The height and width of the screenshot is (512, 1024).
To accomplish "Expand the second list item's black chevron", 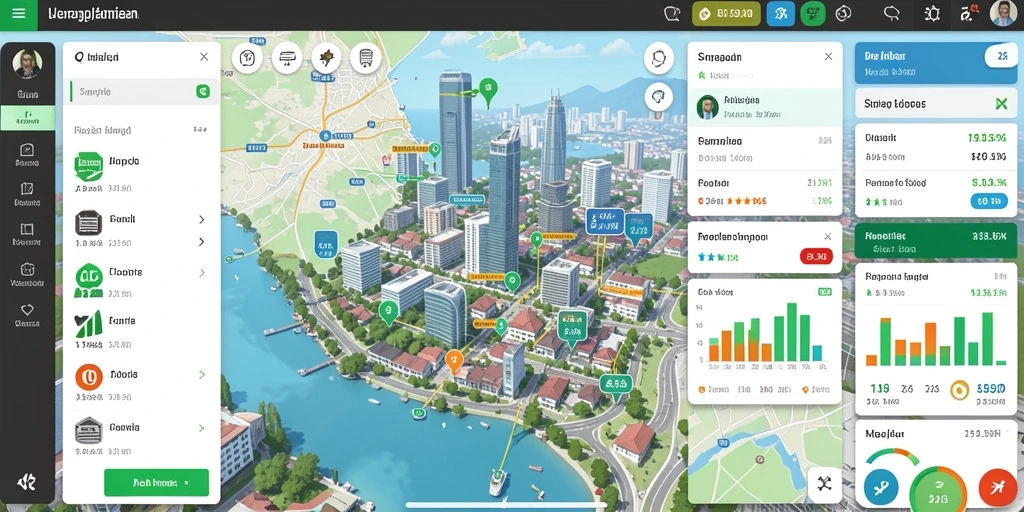I will pos(201,220).
